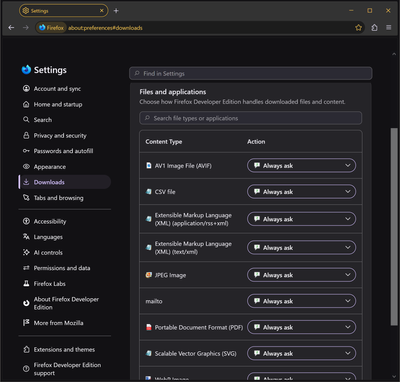
Task: Click the Languages translate icon
Action: (26, 237)
